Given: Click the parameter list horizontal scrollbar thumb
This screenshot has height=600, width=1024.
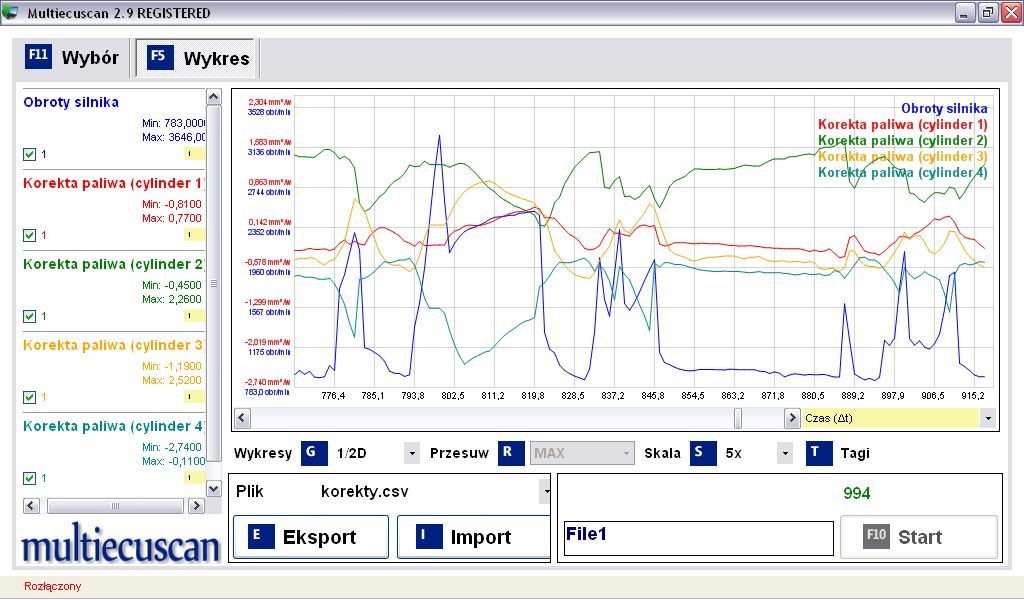Looking at the screenshot, I should click(115, 506).
